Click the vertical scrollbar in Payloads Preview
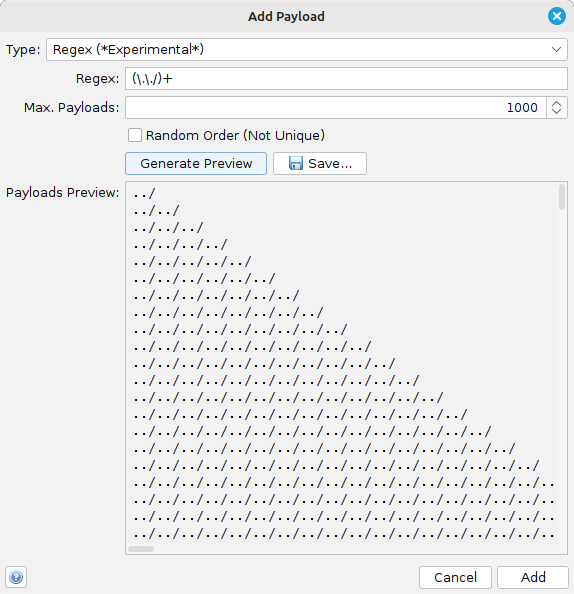The width and height of the screenshot is (574, 594). pyautogui.click(x=561, y=197)
